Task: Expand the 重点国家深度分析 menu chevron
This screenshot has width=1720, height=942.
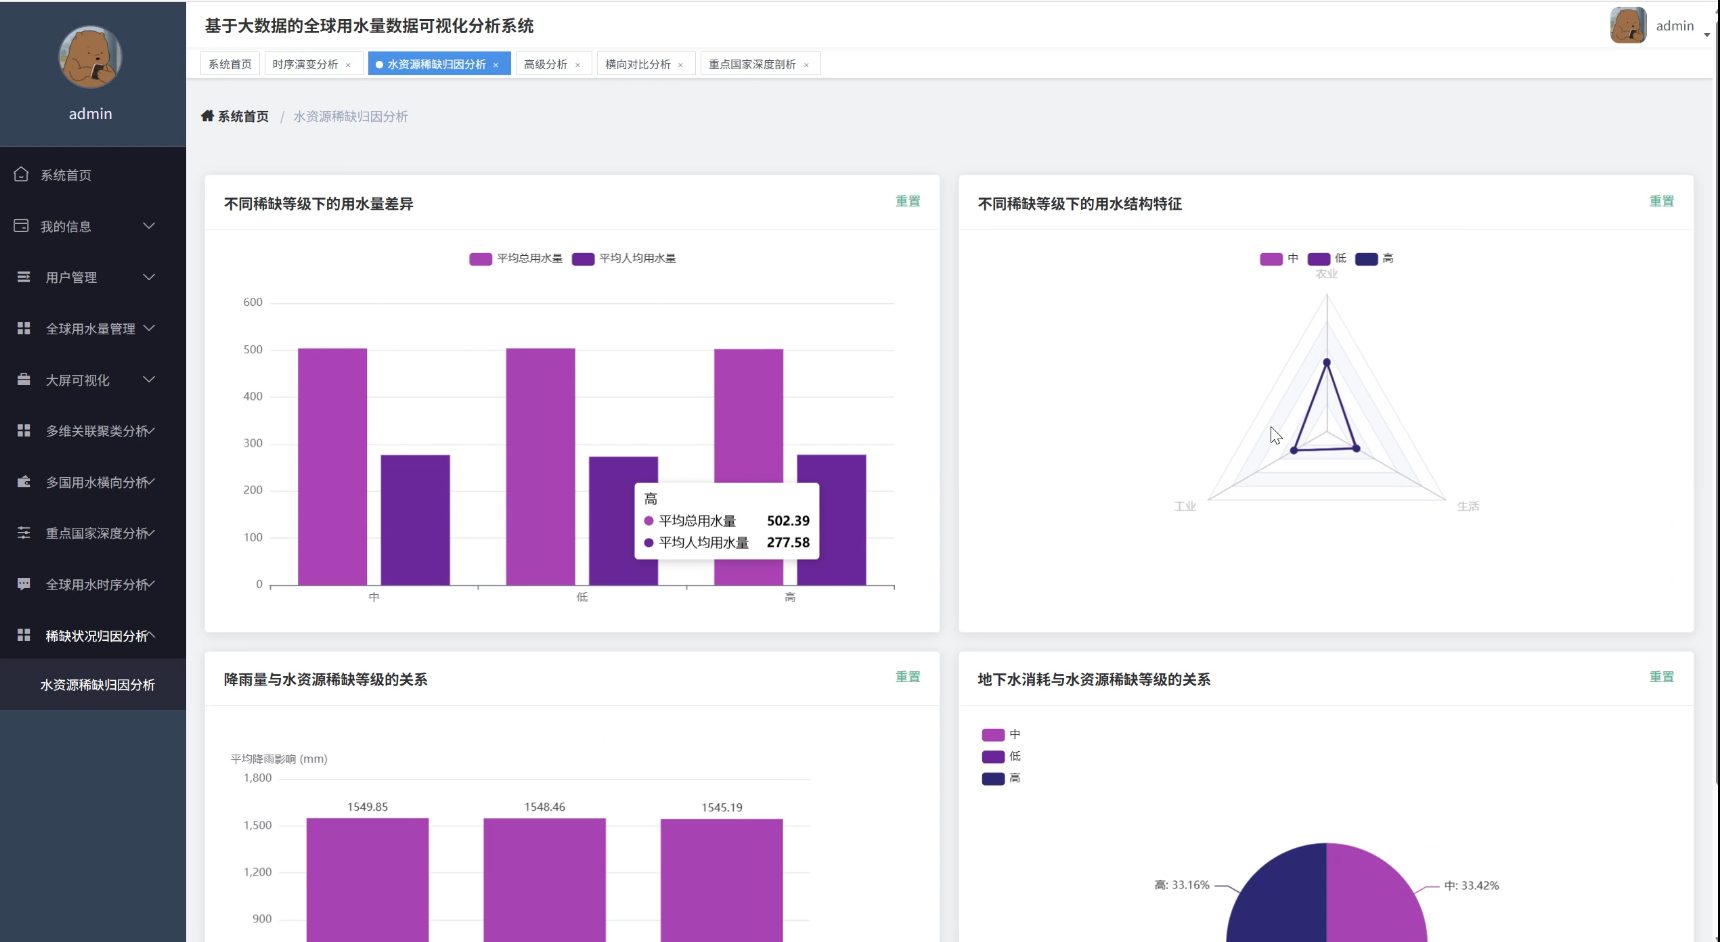Action: 151,533
